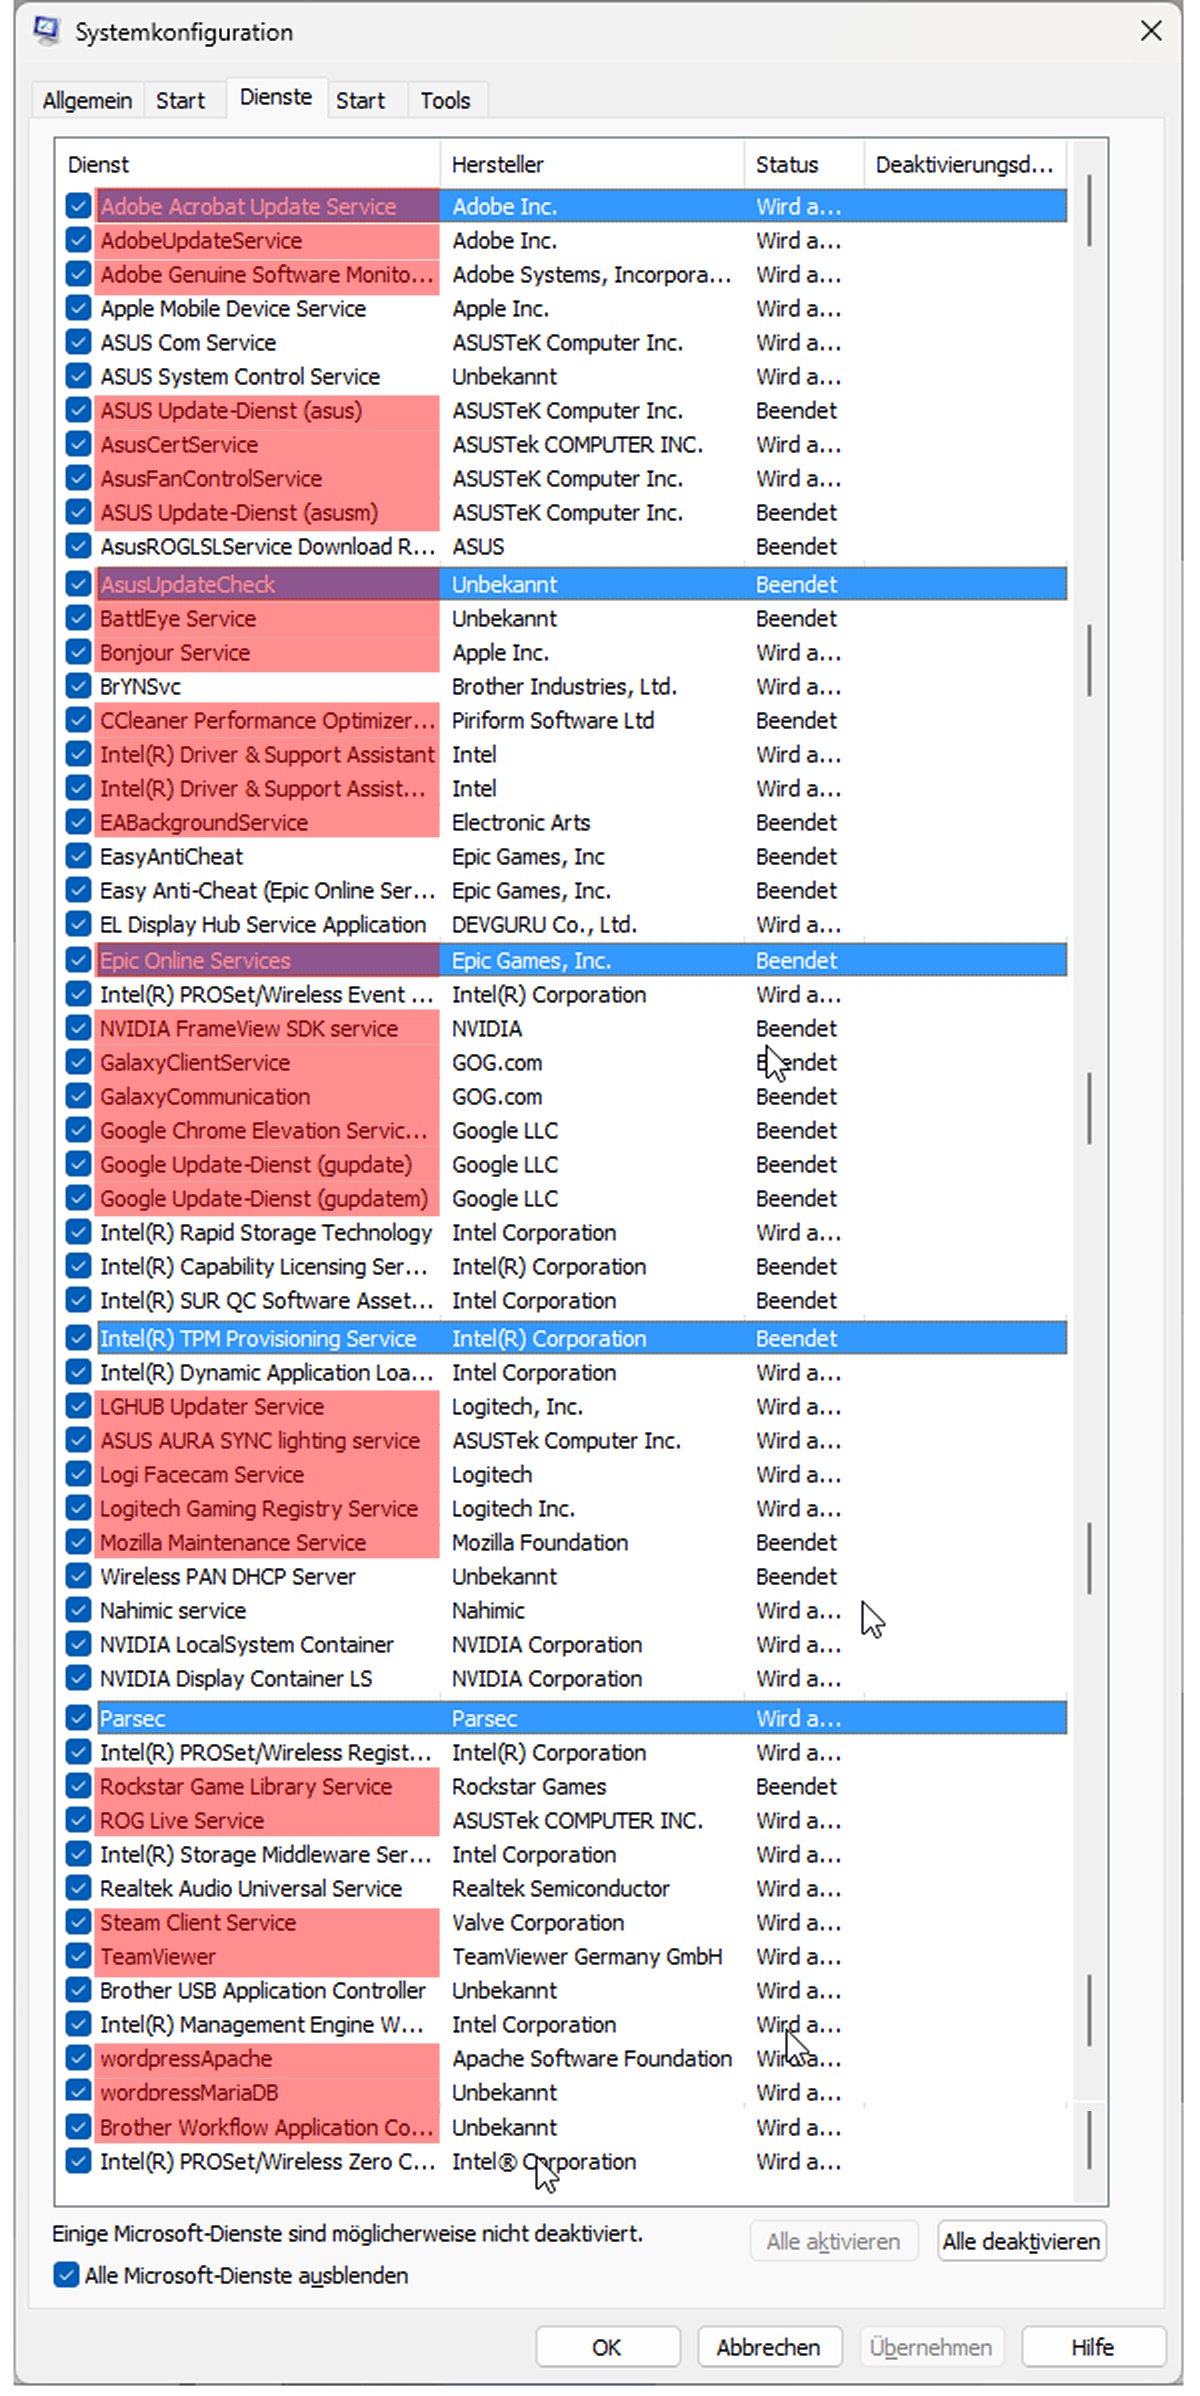Open the Start tab right of Allgemein
This screenshot has width=1200, height=2396.
[x=180, y=101]
